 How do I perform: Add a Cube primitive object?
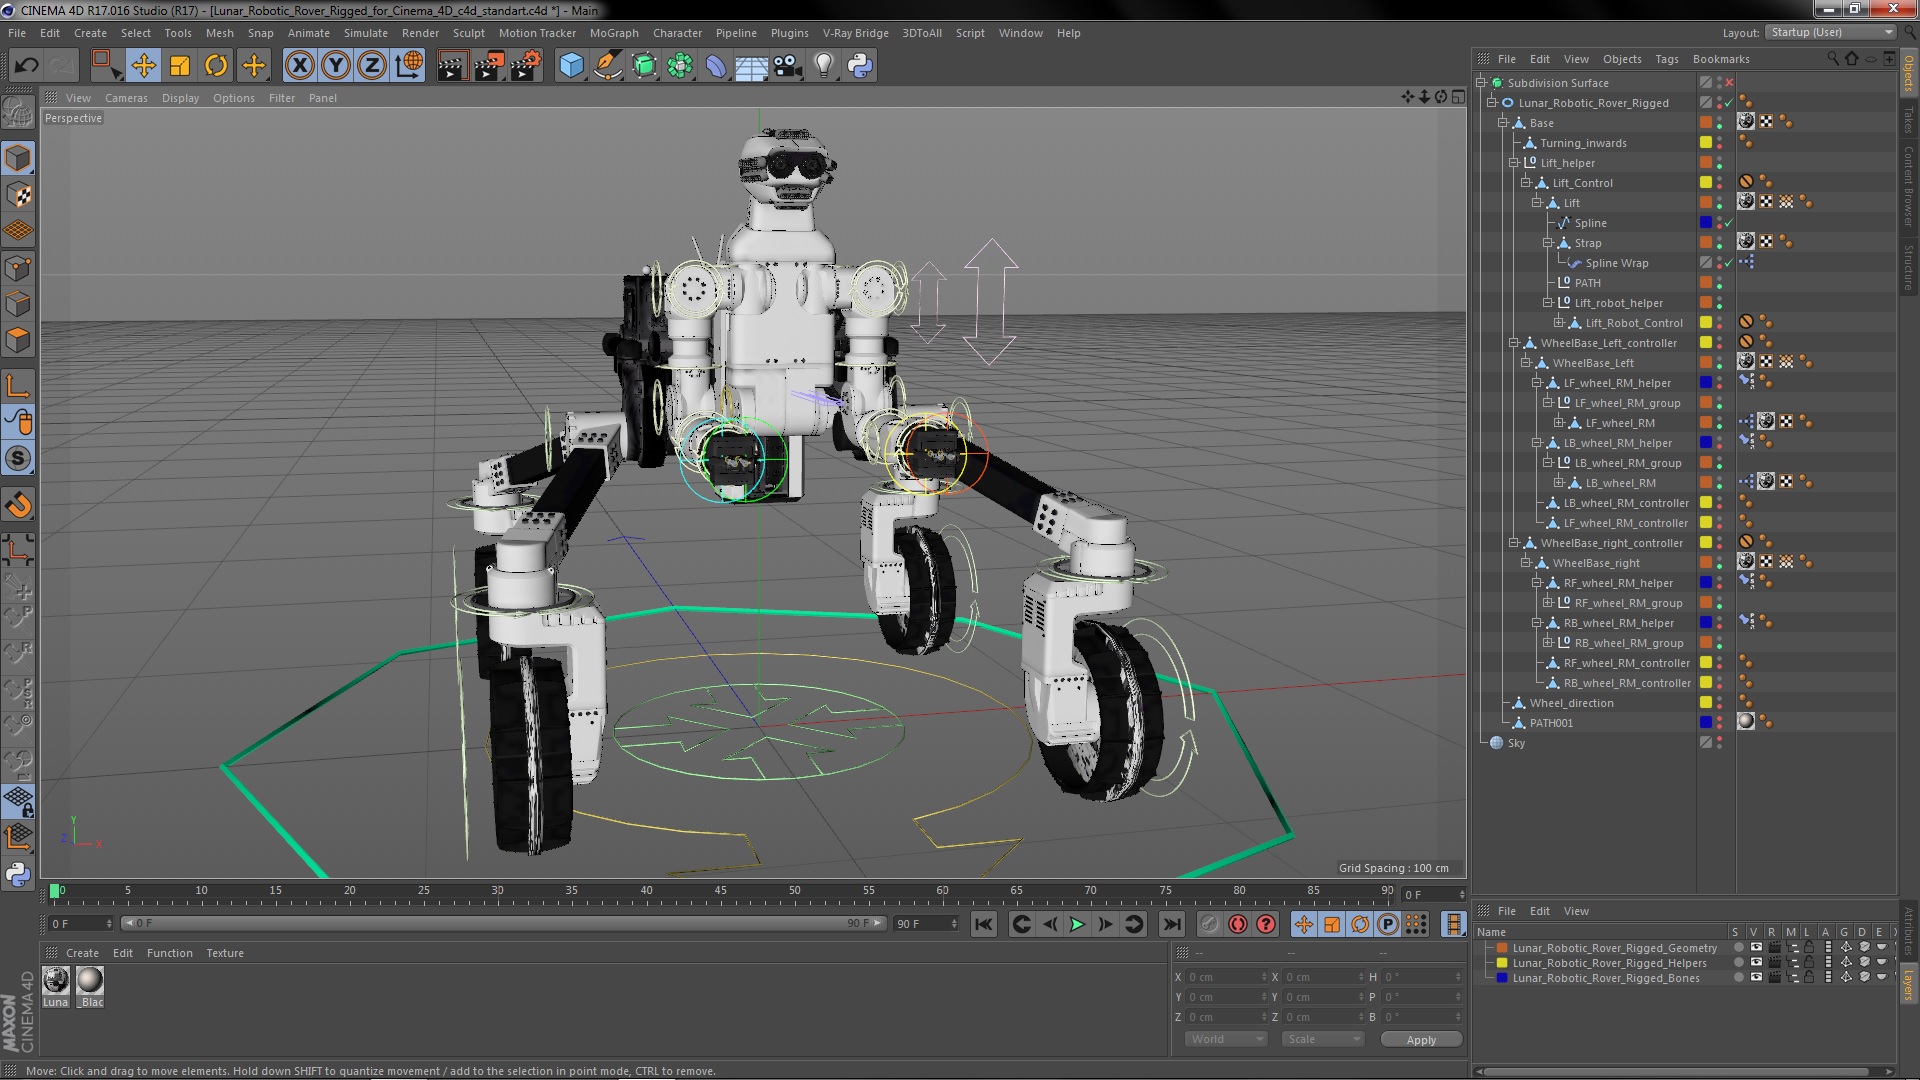click(571, 66)
